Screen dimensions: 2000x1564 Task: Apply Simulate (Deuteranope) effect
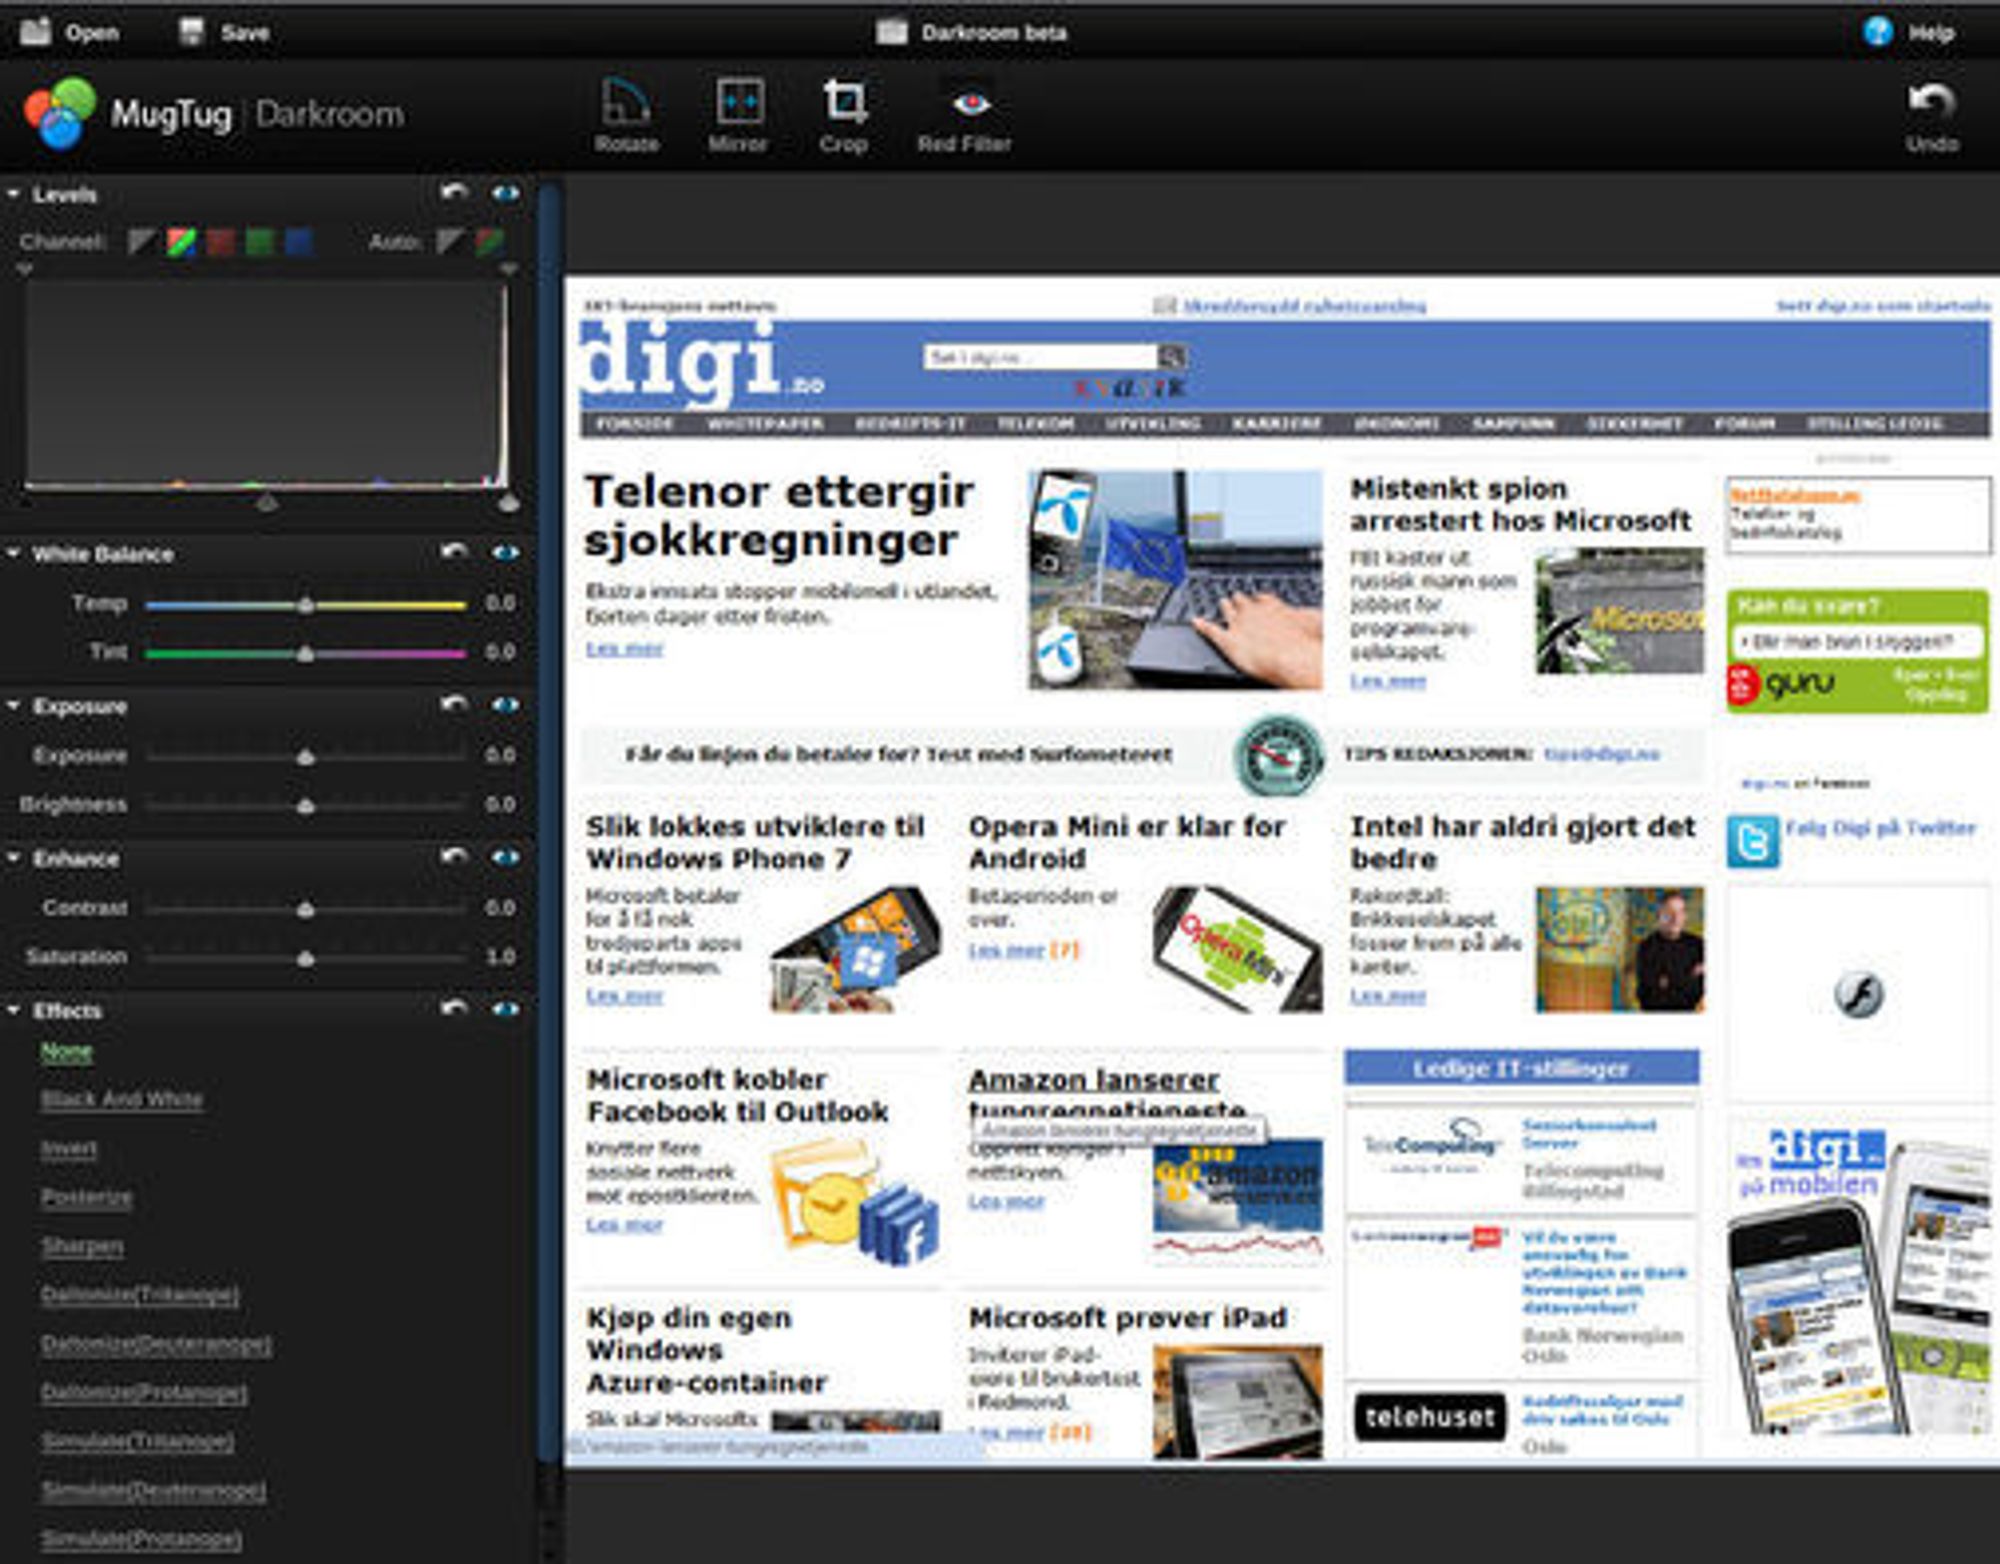tap(153, 1489)
